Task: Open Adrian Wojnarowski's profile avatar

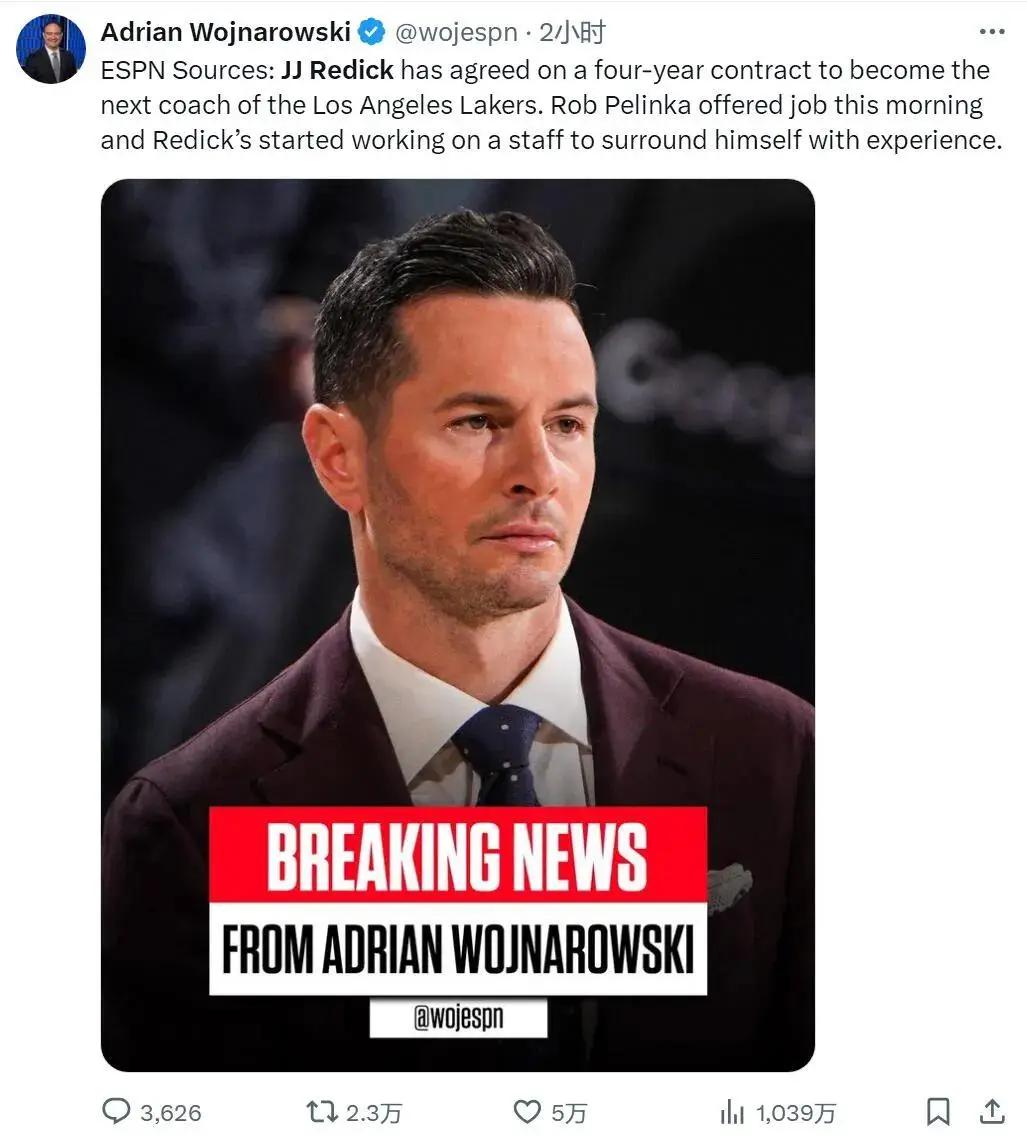Action: coord(50,48)
